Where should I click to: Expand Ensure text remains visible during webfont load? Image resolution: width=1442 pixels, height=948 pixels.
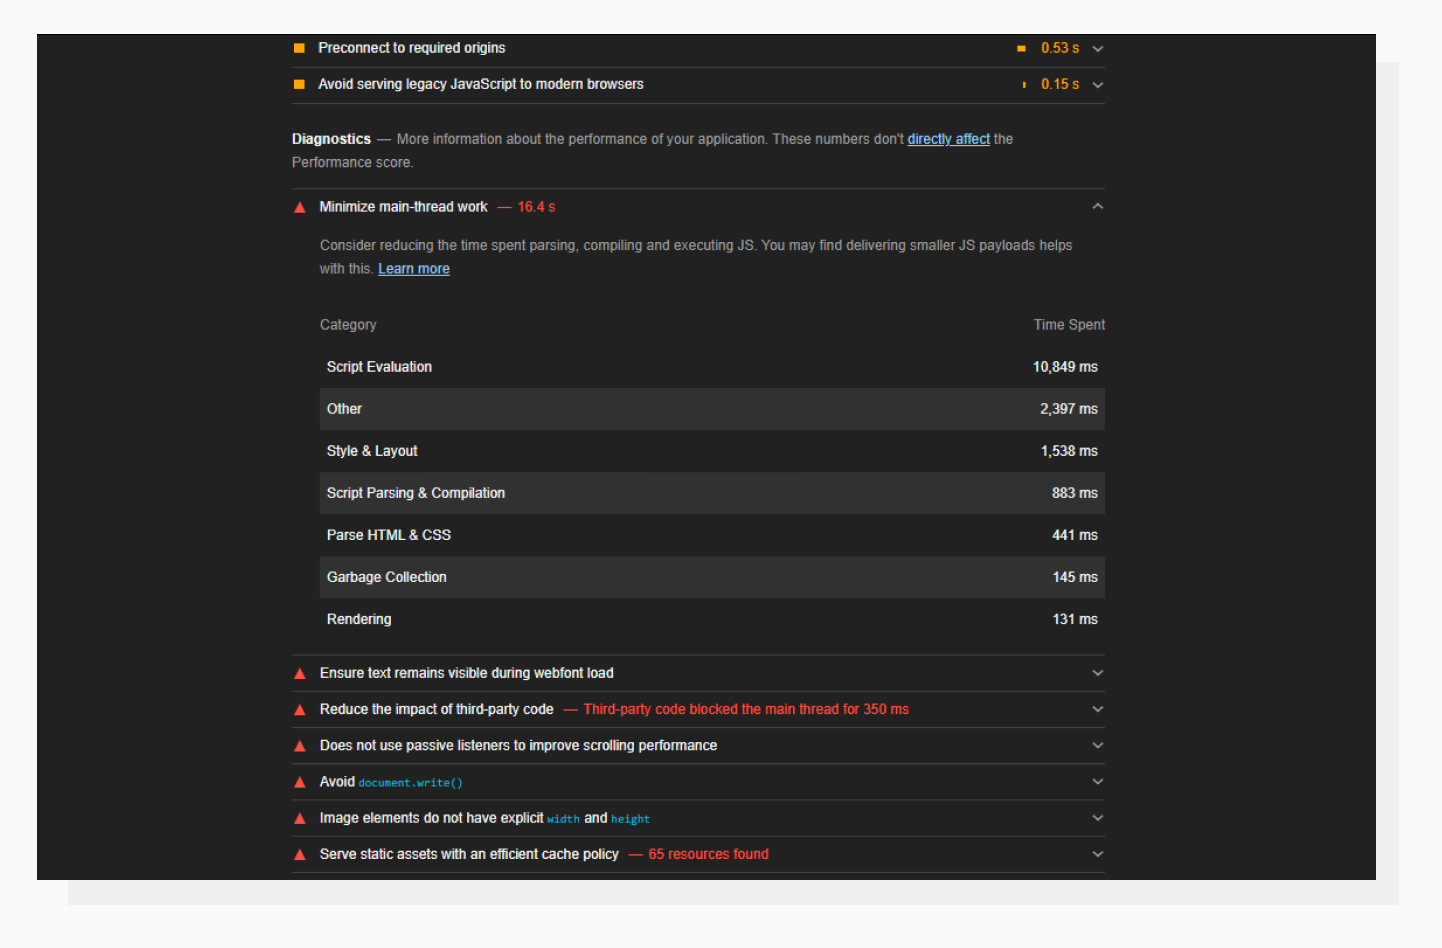pyautogui.click(x=1097, y=672)
